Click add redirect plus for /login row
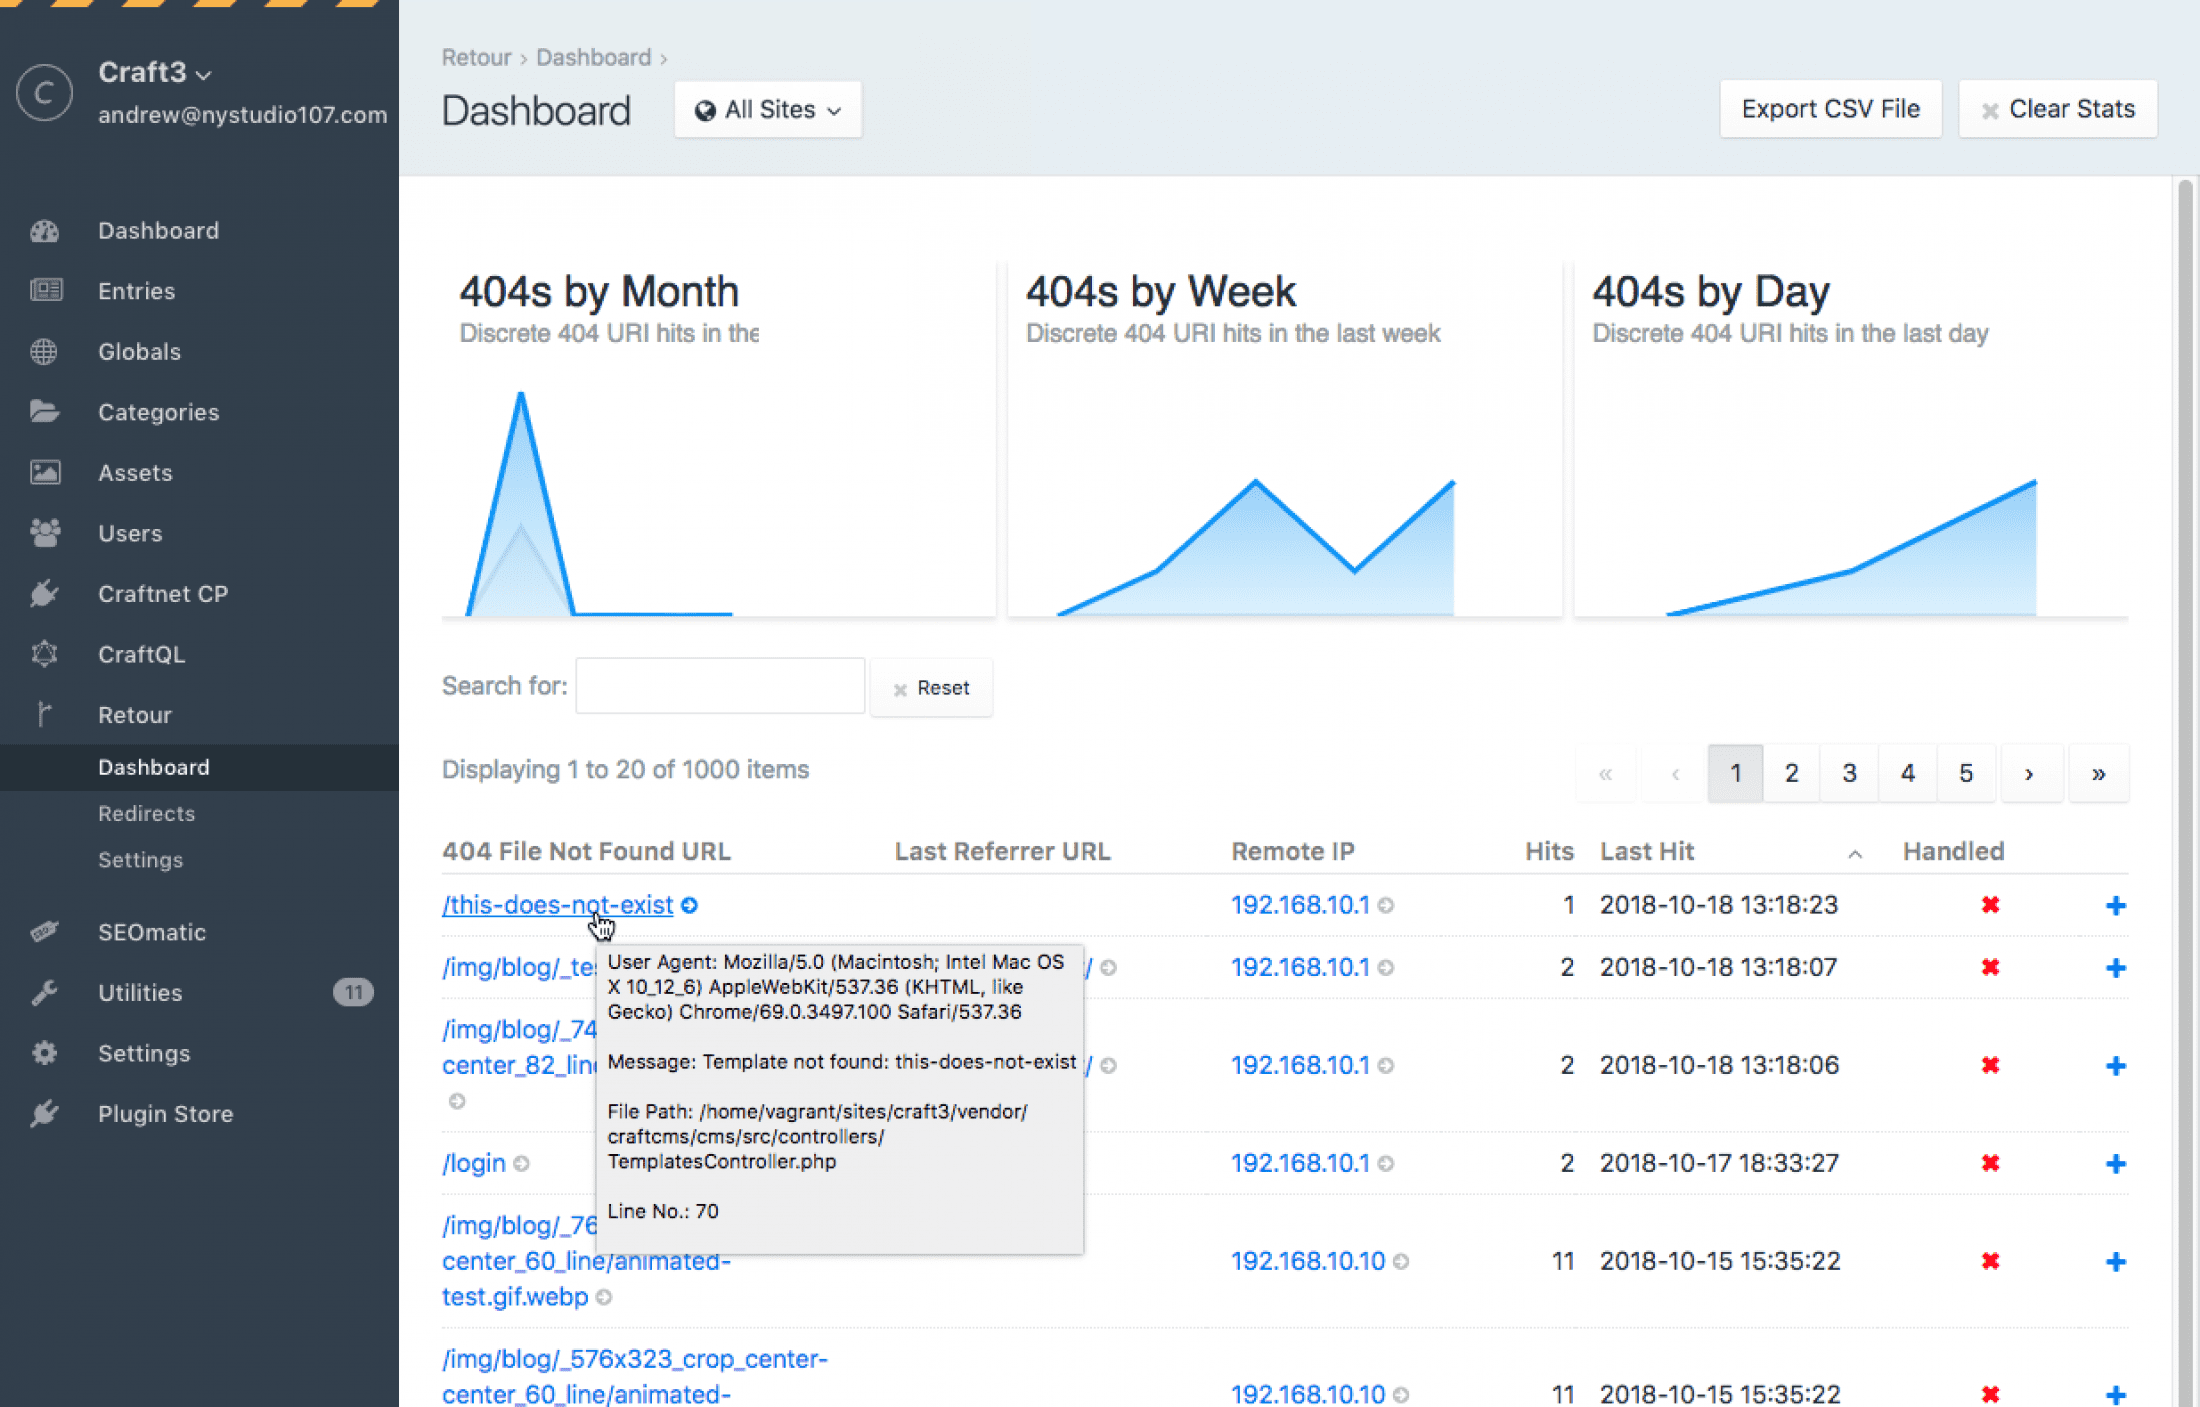 tap(2115, 1163)
